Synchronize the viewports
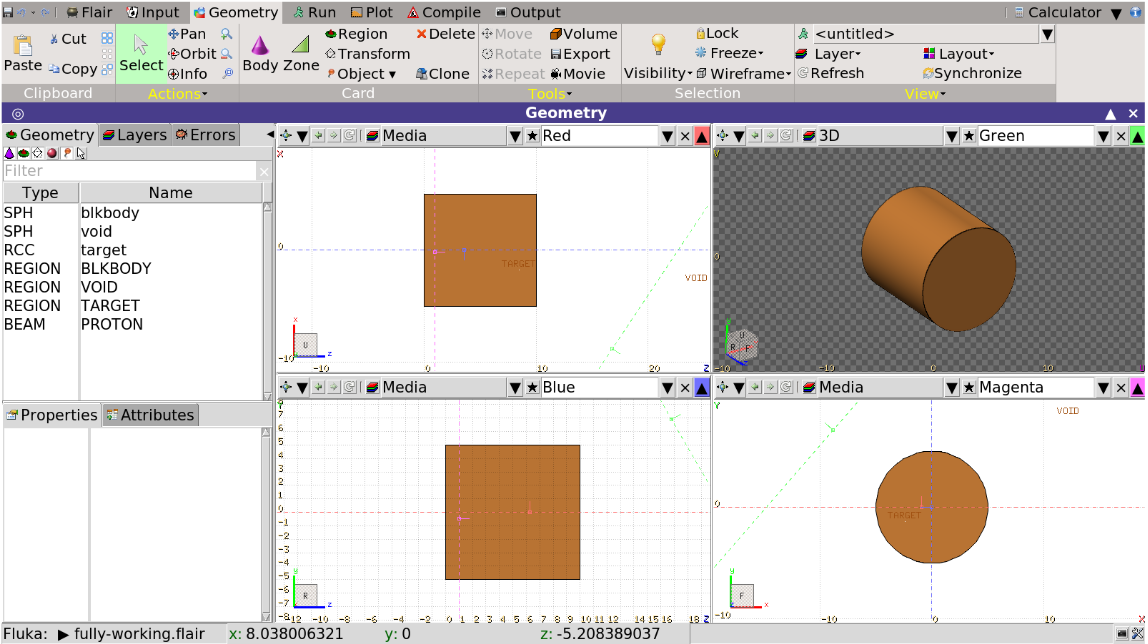 (972, 73)
